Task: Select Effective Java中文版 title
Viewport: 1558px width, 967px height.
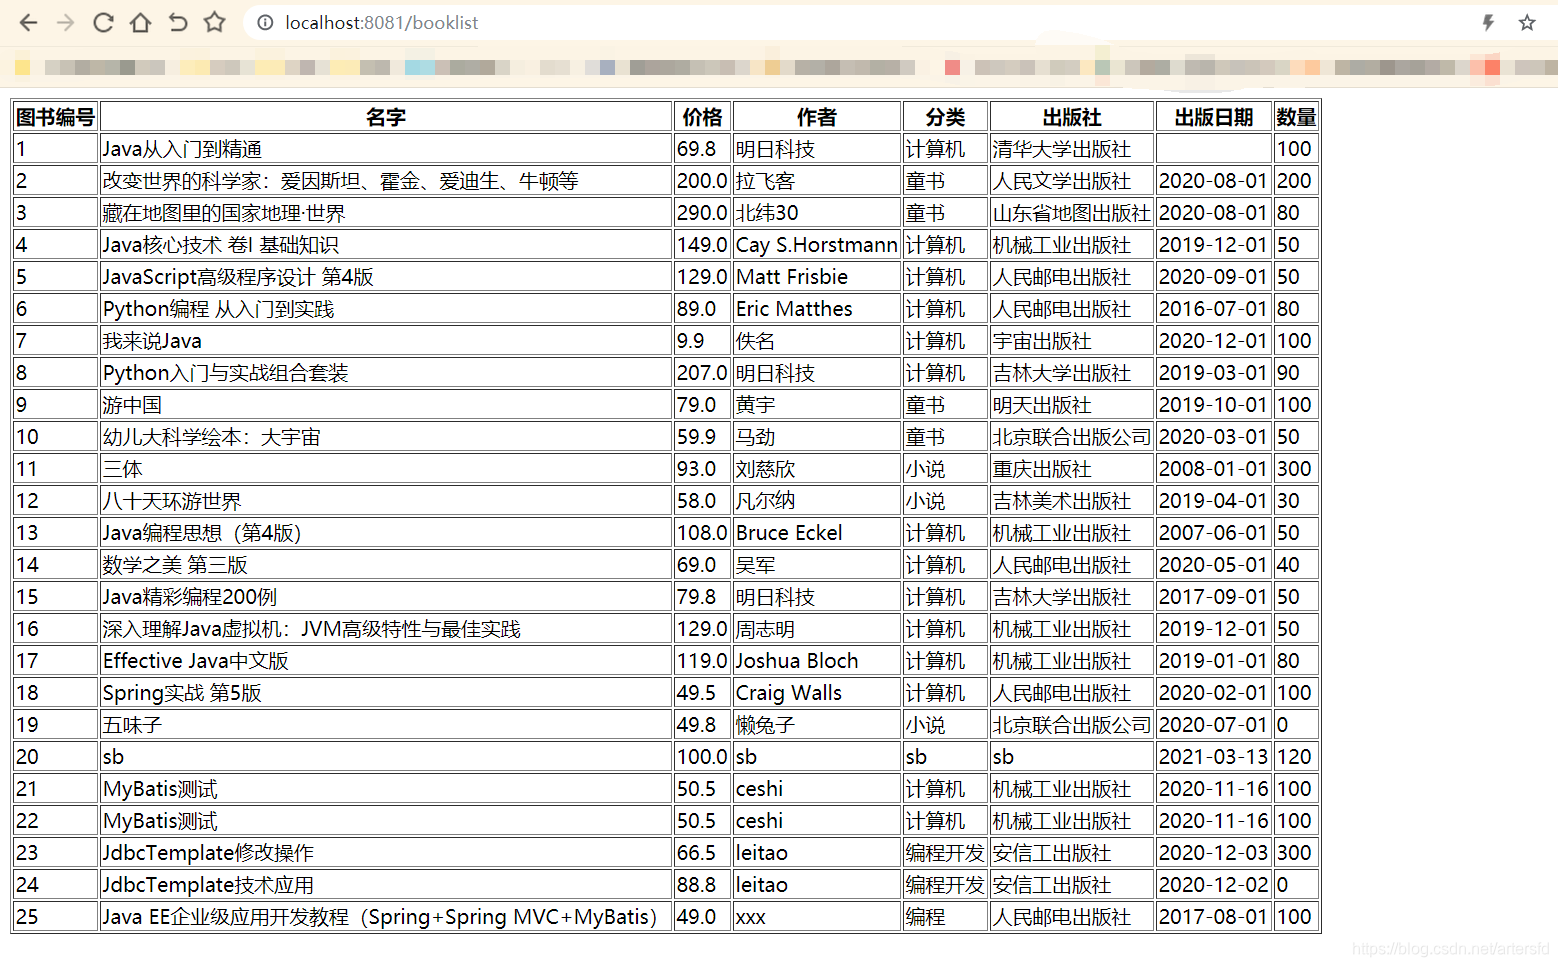Action: [x=196, y=661]
